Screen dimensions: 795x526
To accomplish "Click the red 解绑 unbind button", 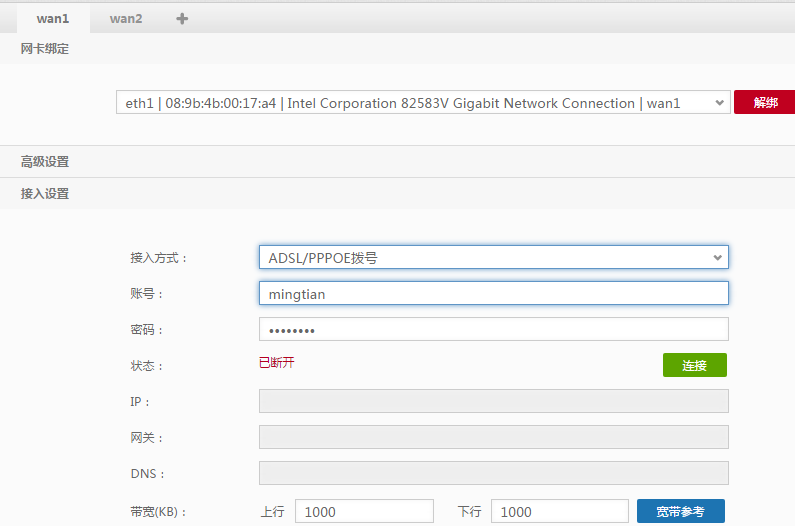I will pyautogui.click(x=765, y=103).
